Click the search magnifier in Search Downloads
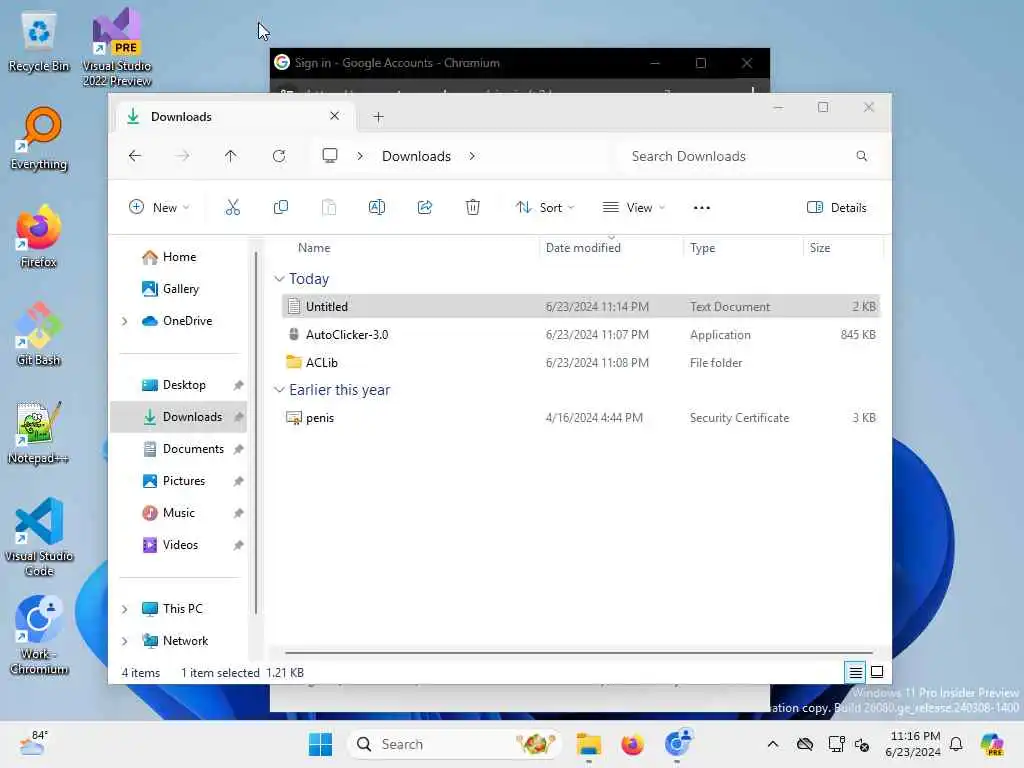This screenshot has width=1024, height=768. tap(861, 156)
